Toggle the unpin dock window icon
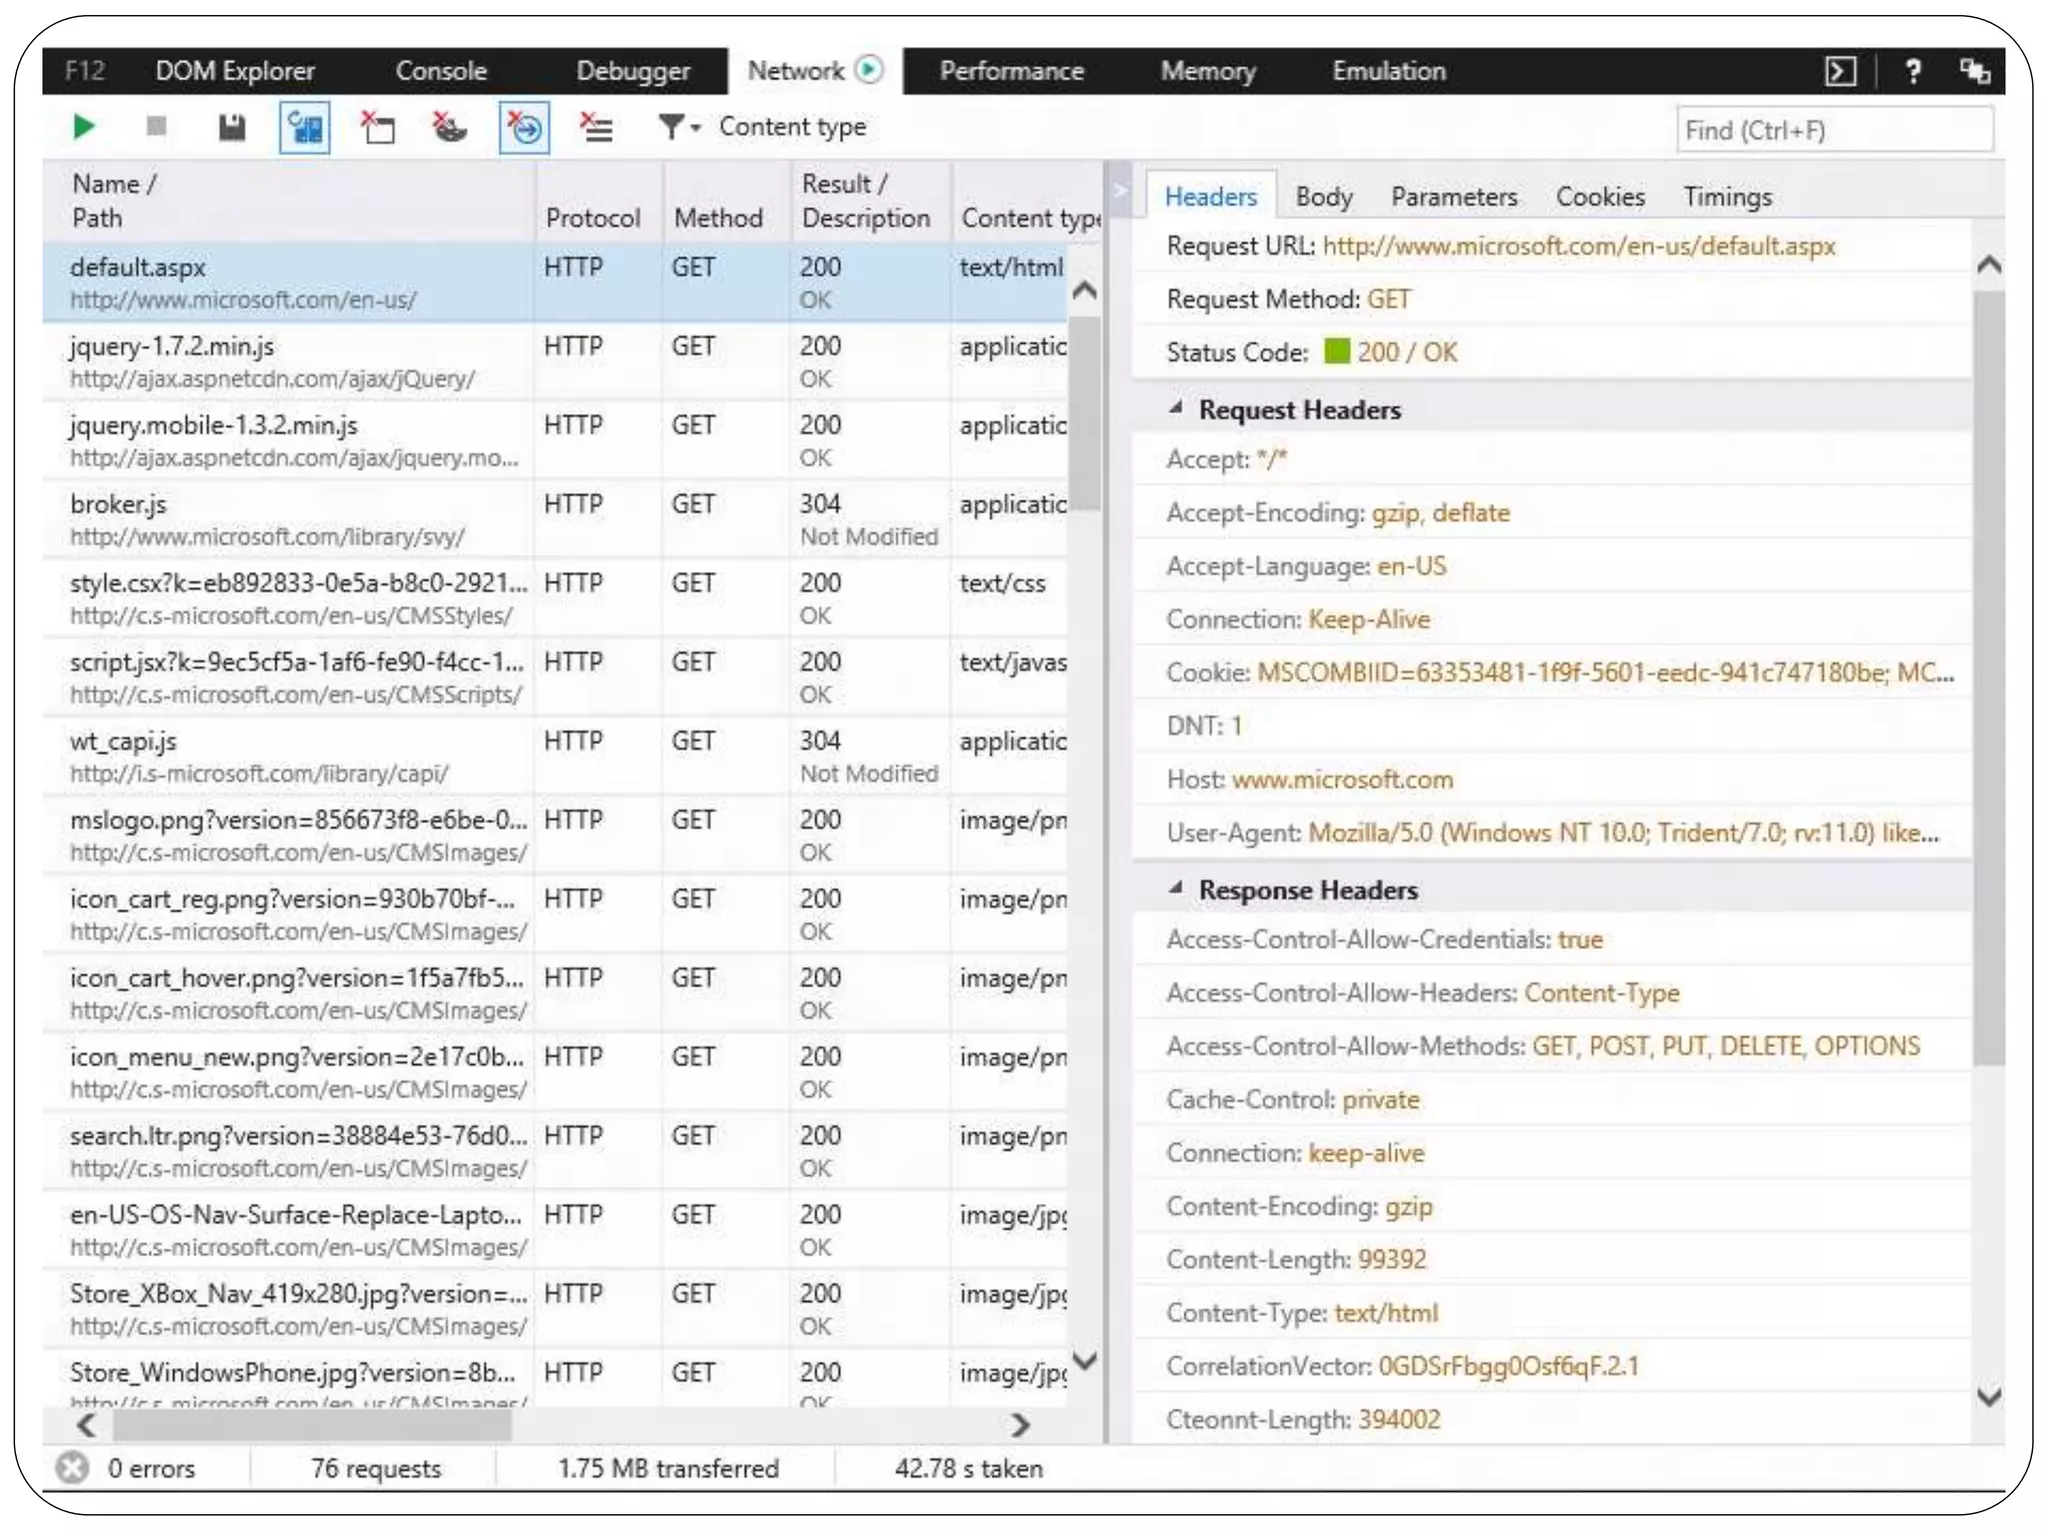This screenshot has width=2048, height=1536. [1974, 72]
